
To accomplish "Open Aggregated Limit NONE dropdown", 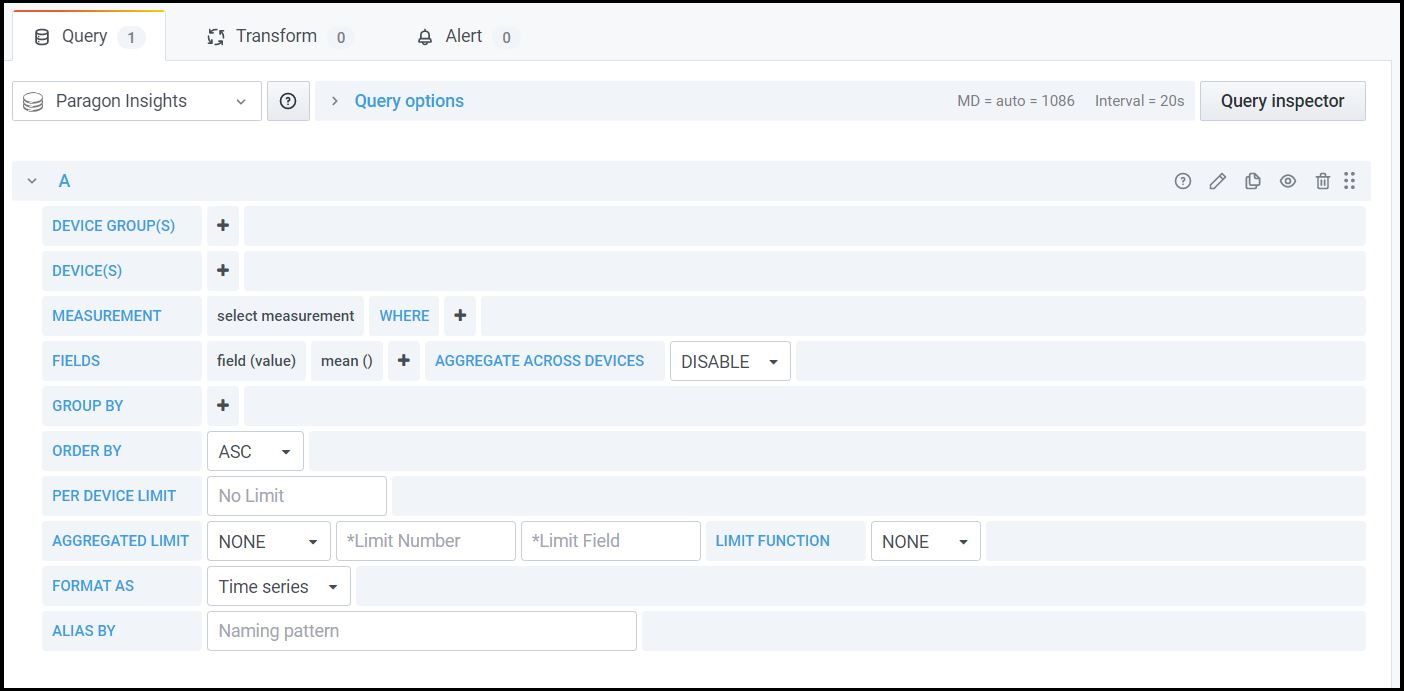I will coord(269,541).
